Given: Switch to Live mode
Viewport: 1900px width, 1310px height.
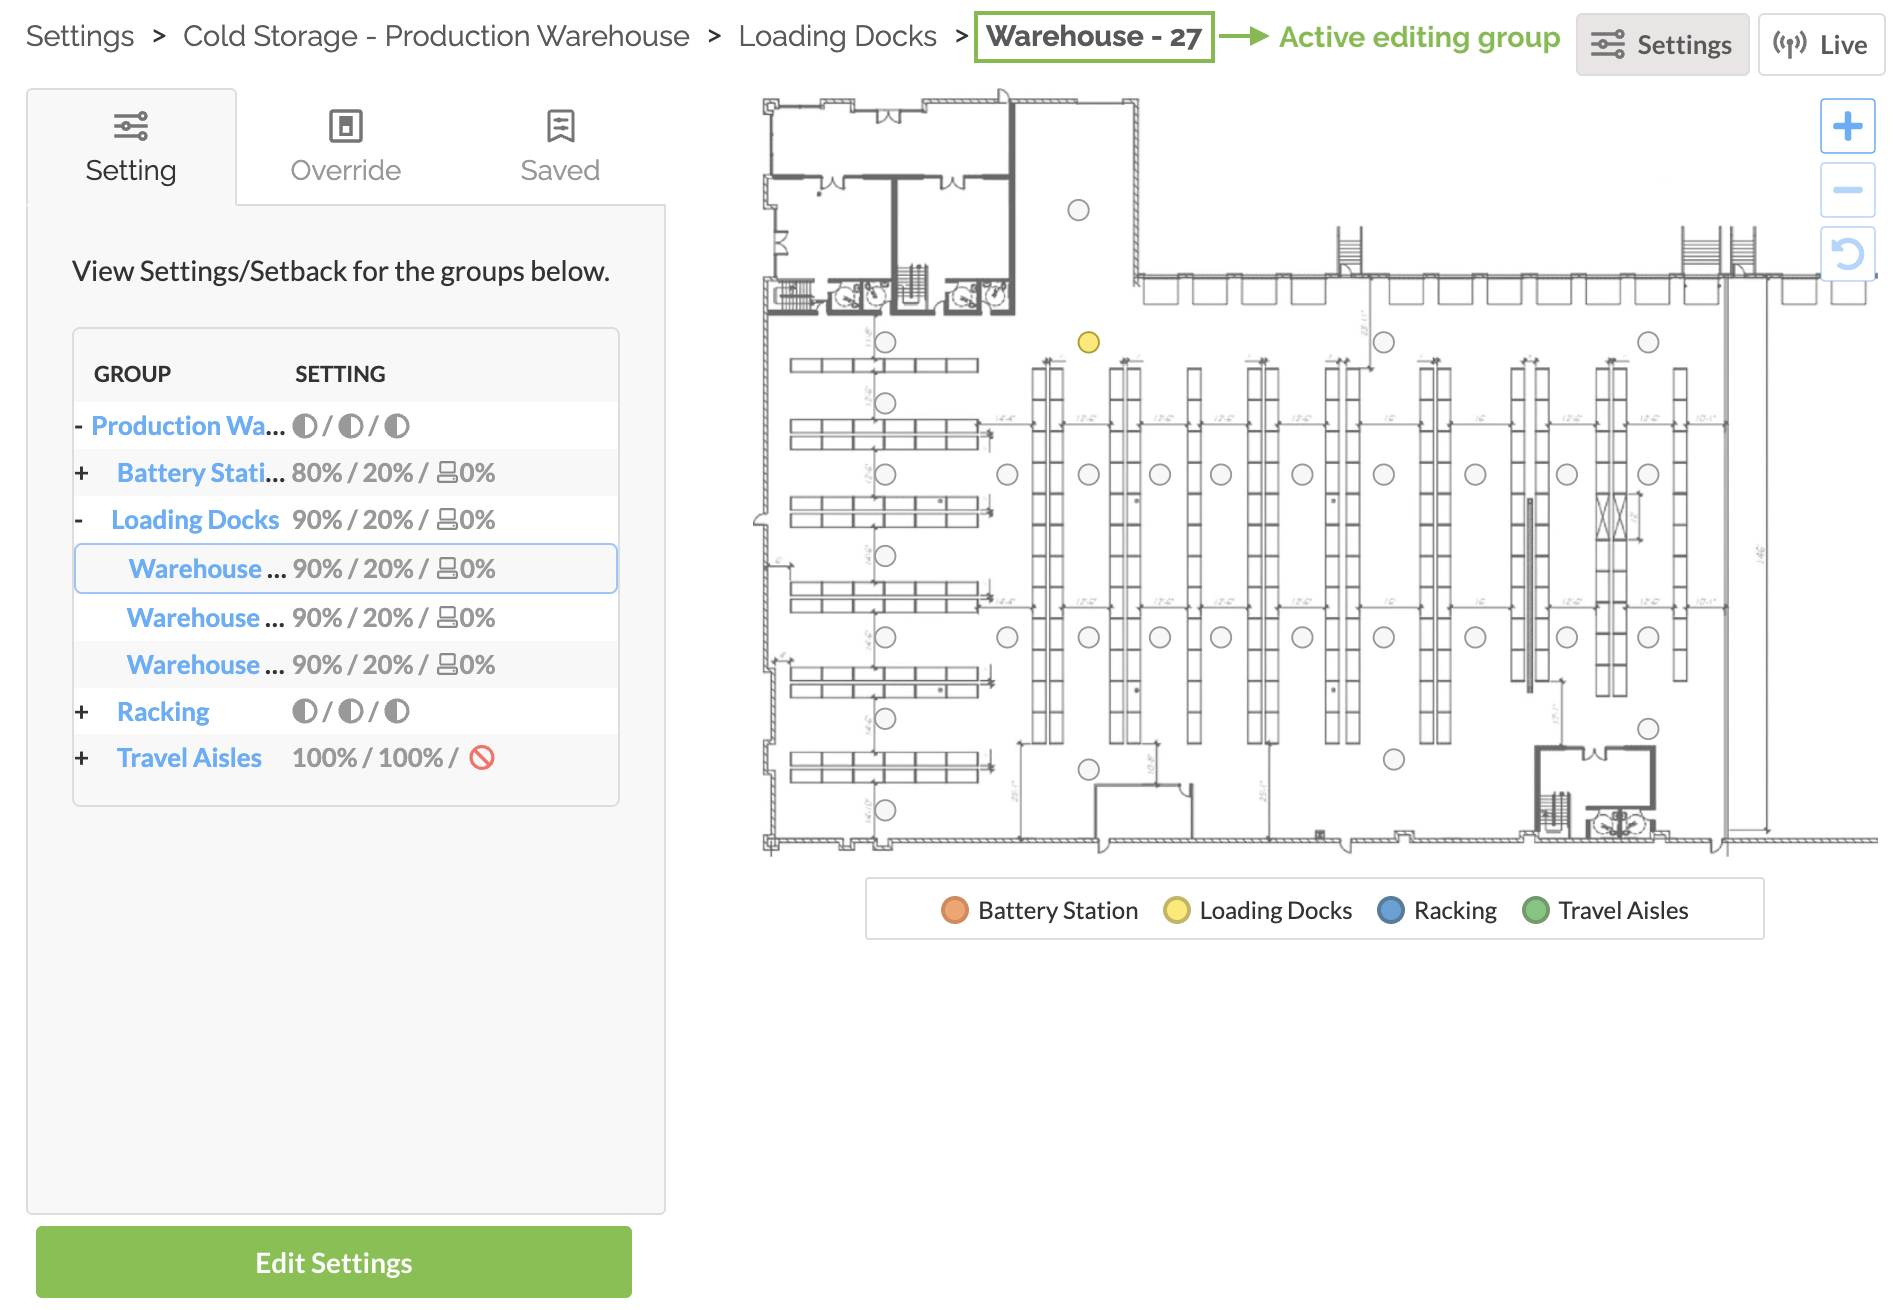Looking at the screenshot, I should click(x=1820, y=45).
